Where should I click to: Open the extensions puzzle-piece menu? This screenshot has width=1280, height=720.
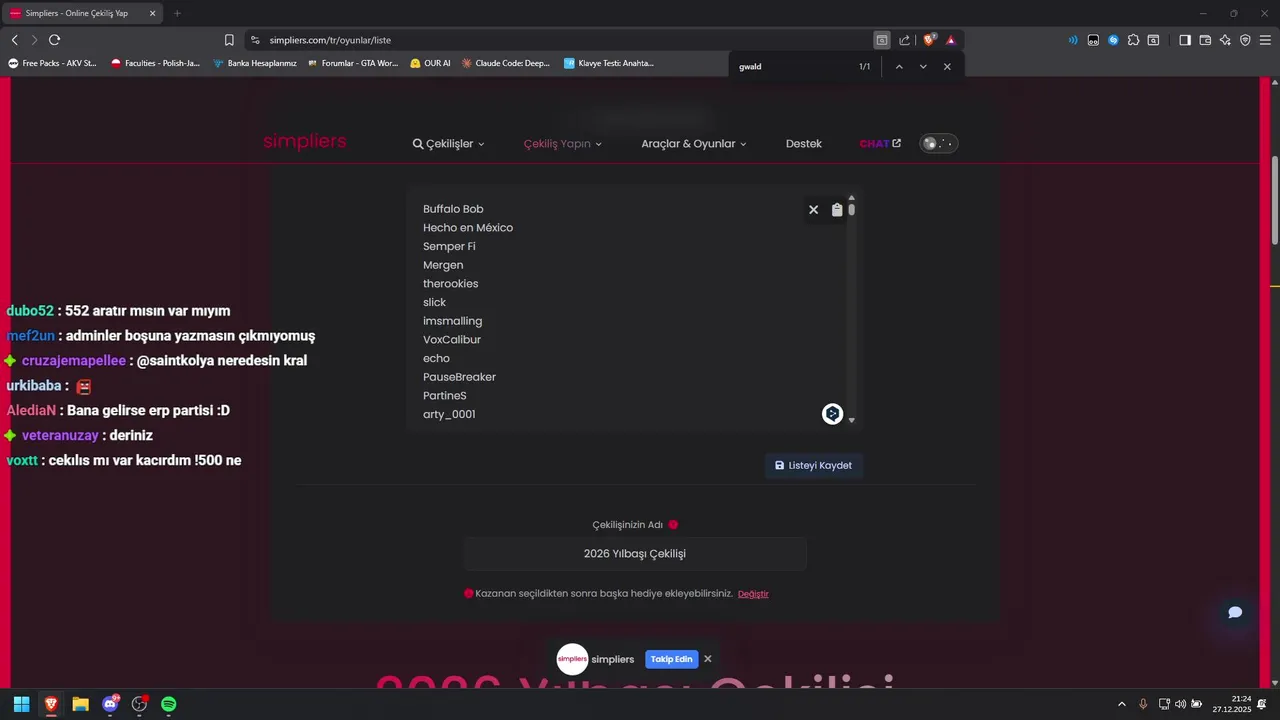(x=1133, y=40)
